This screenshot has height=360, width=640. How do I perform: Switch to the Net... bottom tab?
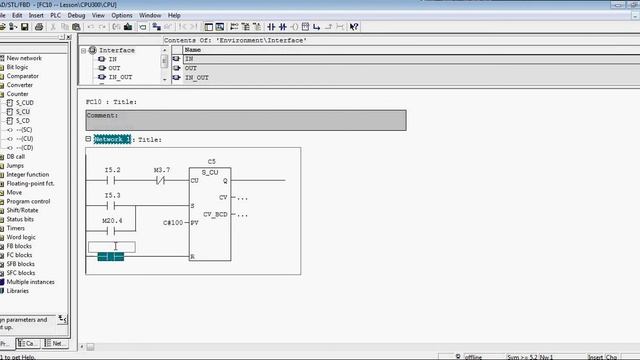[55, 344]
